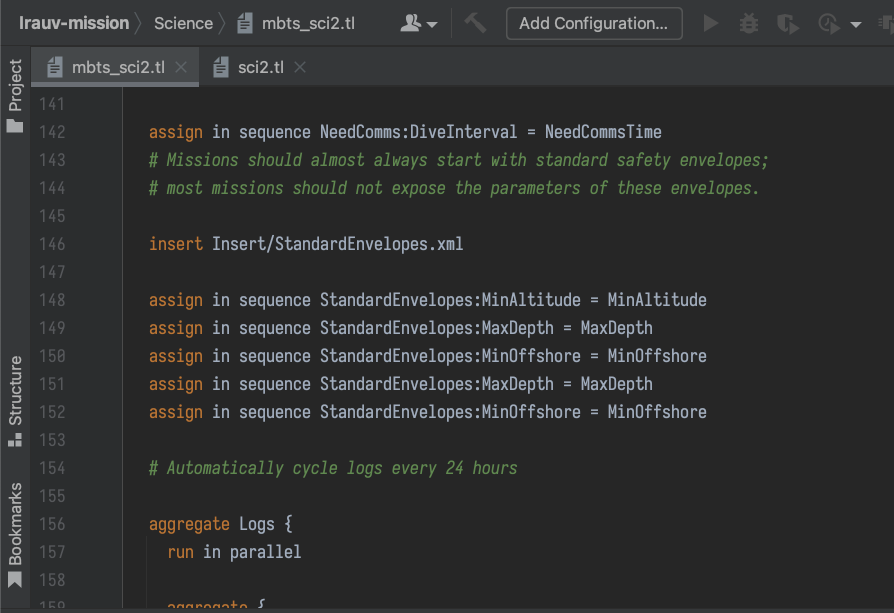Select the mbts_sci2.tl editor tab
The image size is (894, 613).
pos(117,67)
